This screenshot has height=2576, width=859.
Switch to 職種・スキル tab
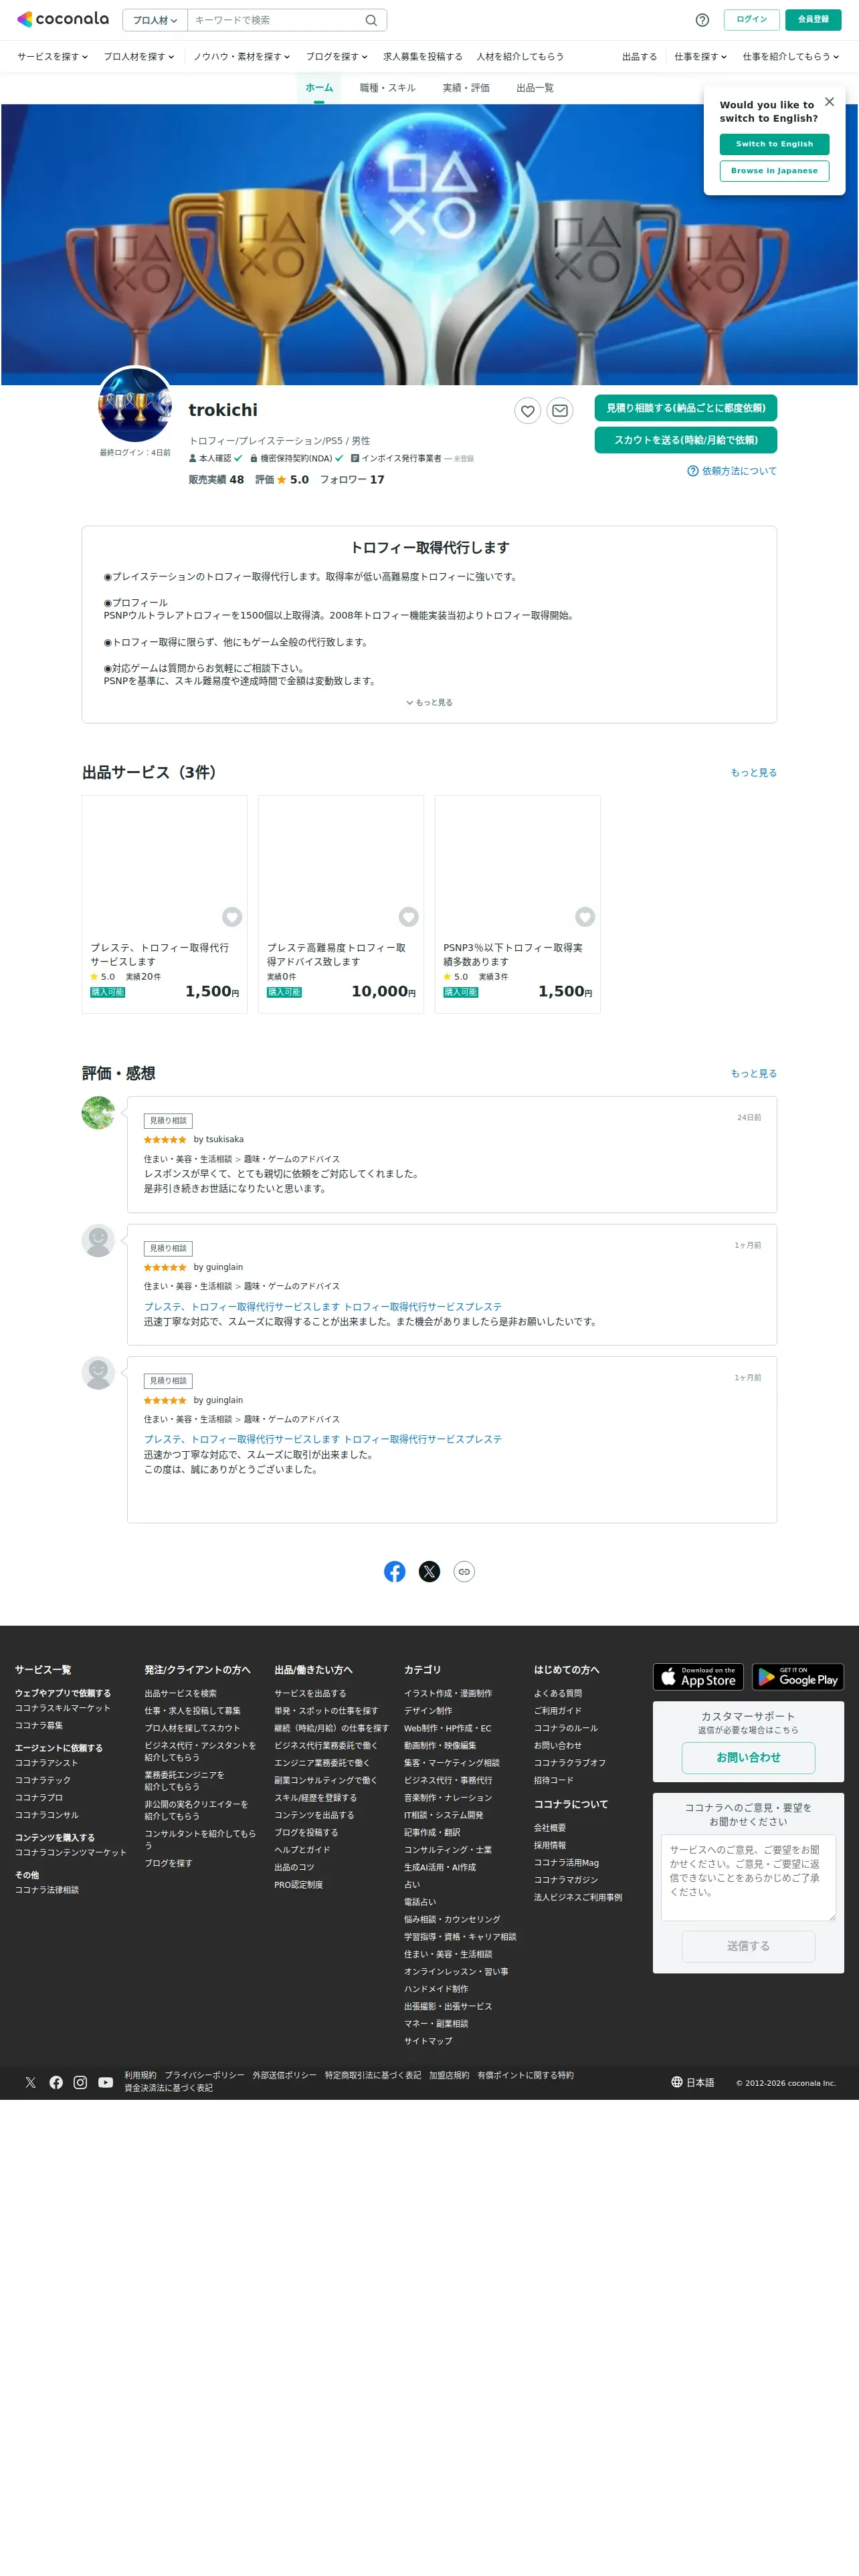(387, 88)
